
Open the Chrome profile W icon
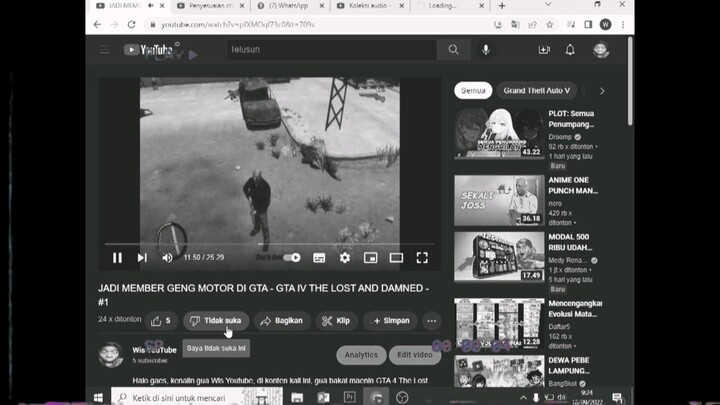coord(606,25)
